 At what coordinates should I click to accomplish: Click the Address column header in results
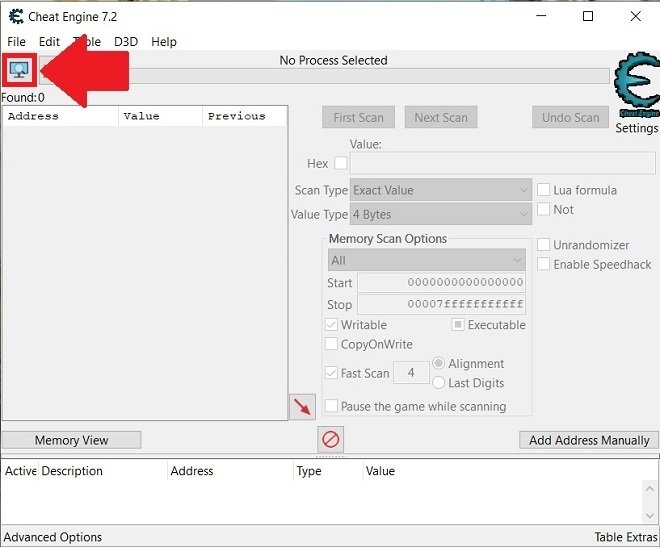pyautogui.click(x=61, y=116)
